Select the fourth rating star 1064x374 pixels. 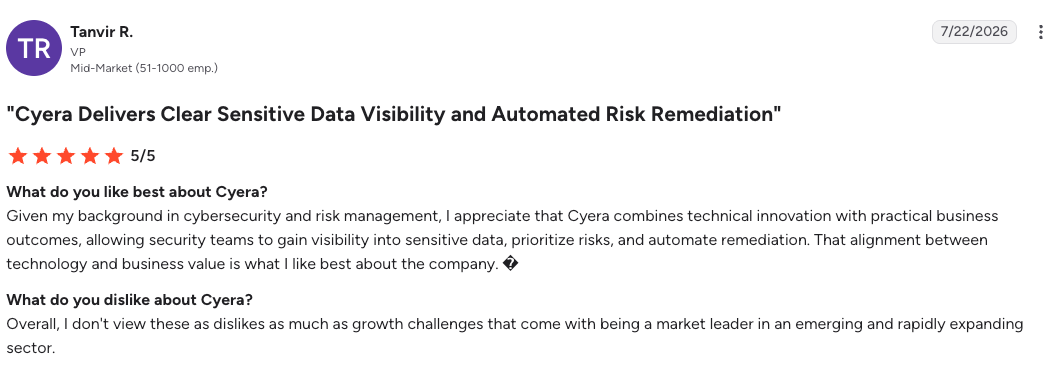tap(90, 157)
